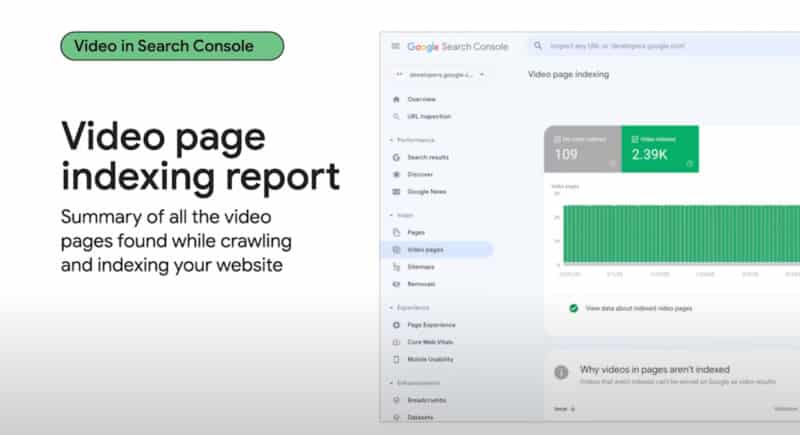This screenshot has width=800, height=435.
Task: Click the Discover asterisk icon
Action: (397, 174)
